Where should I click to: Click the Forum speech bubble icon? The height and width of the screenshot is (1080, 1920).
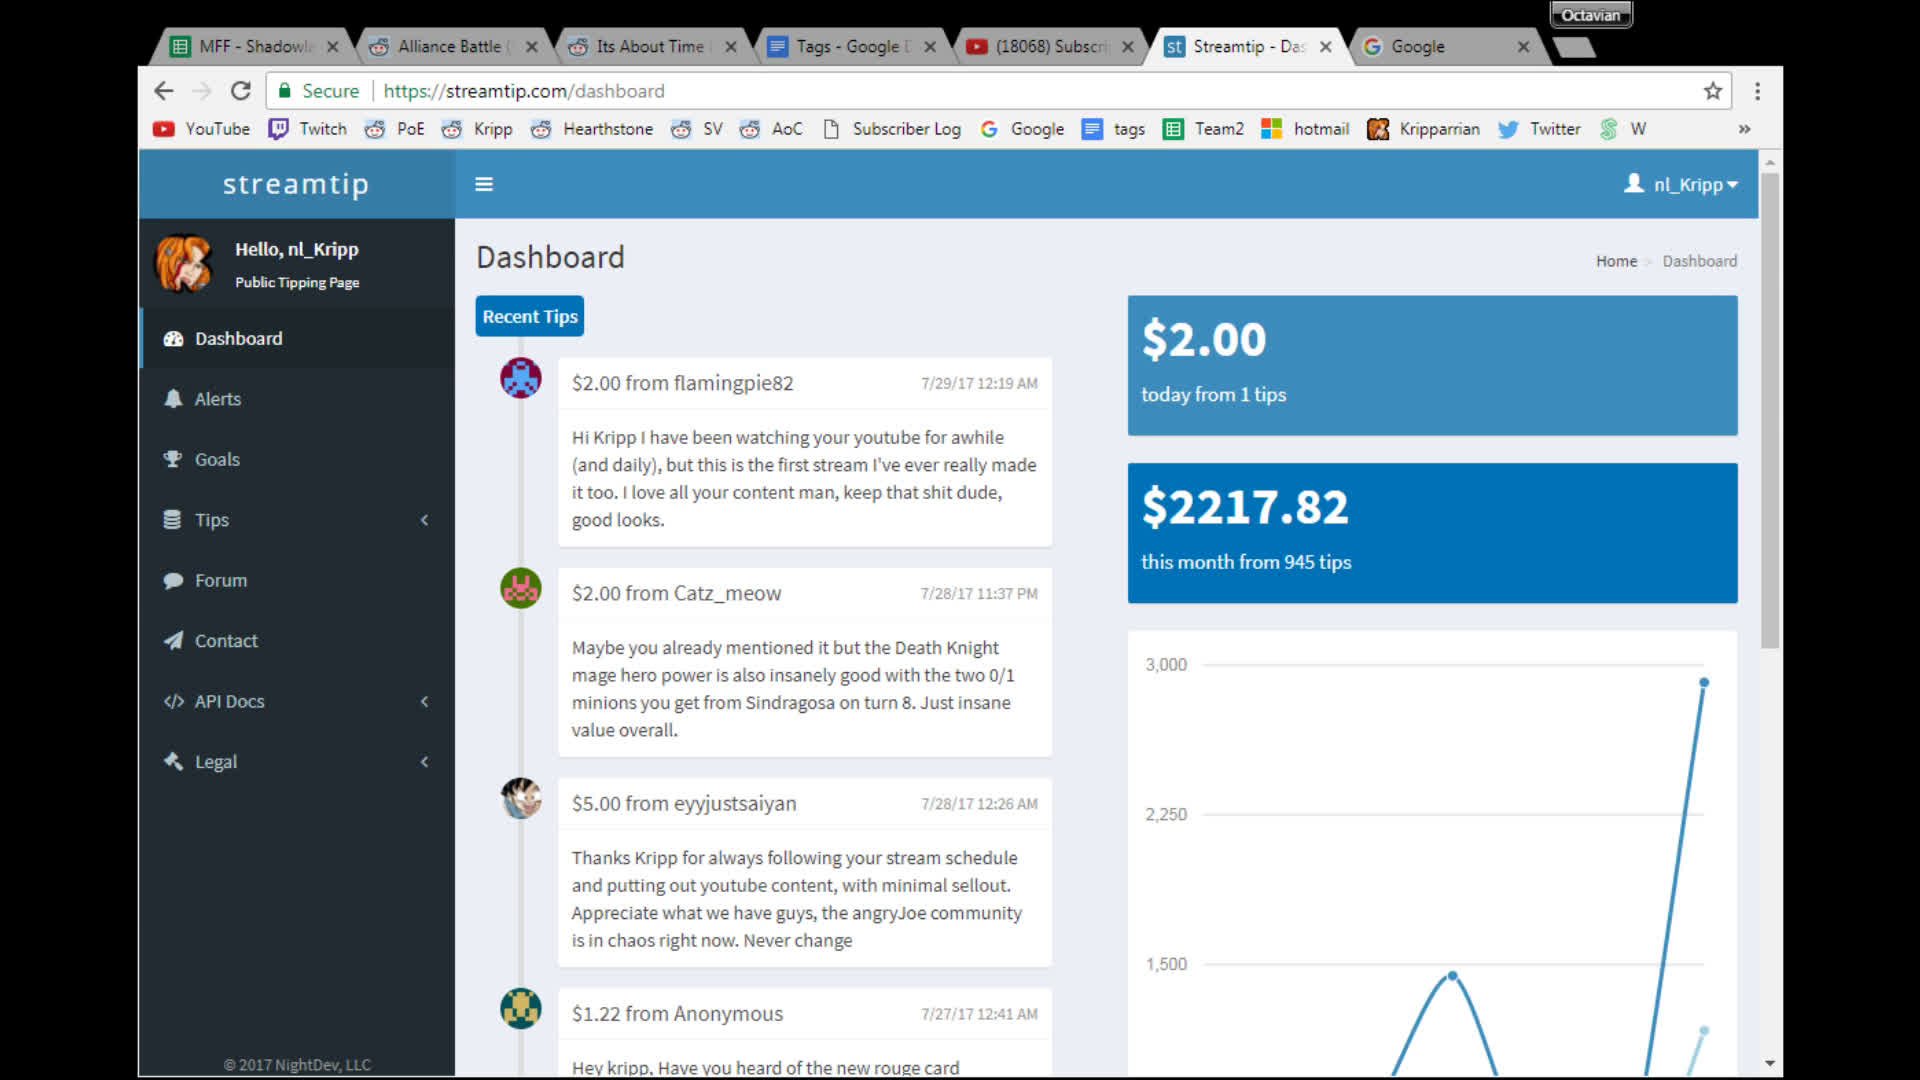click(x=173, y=580)
